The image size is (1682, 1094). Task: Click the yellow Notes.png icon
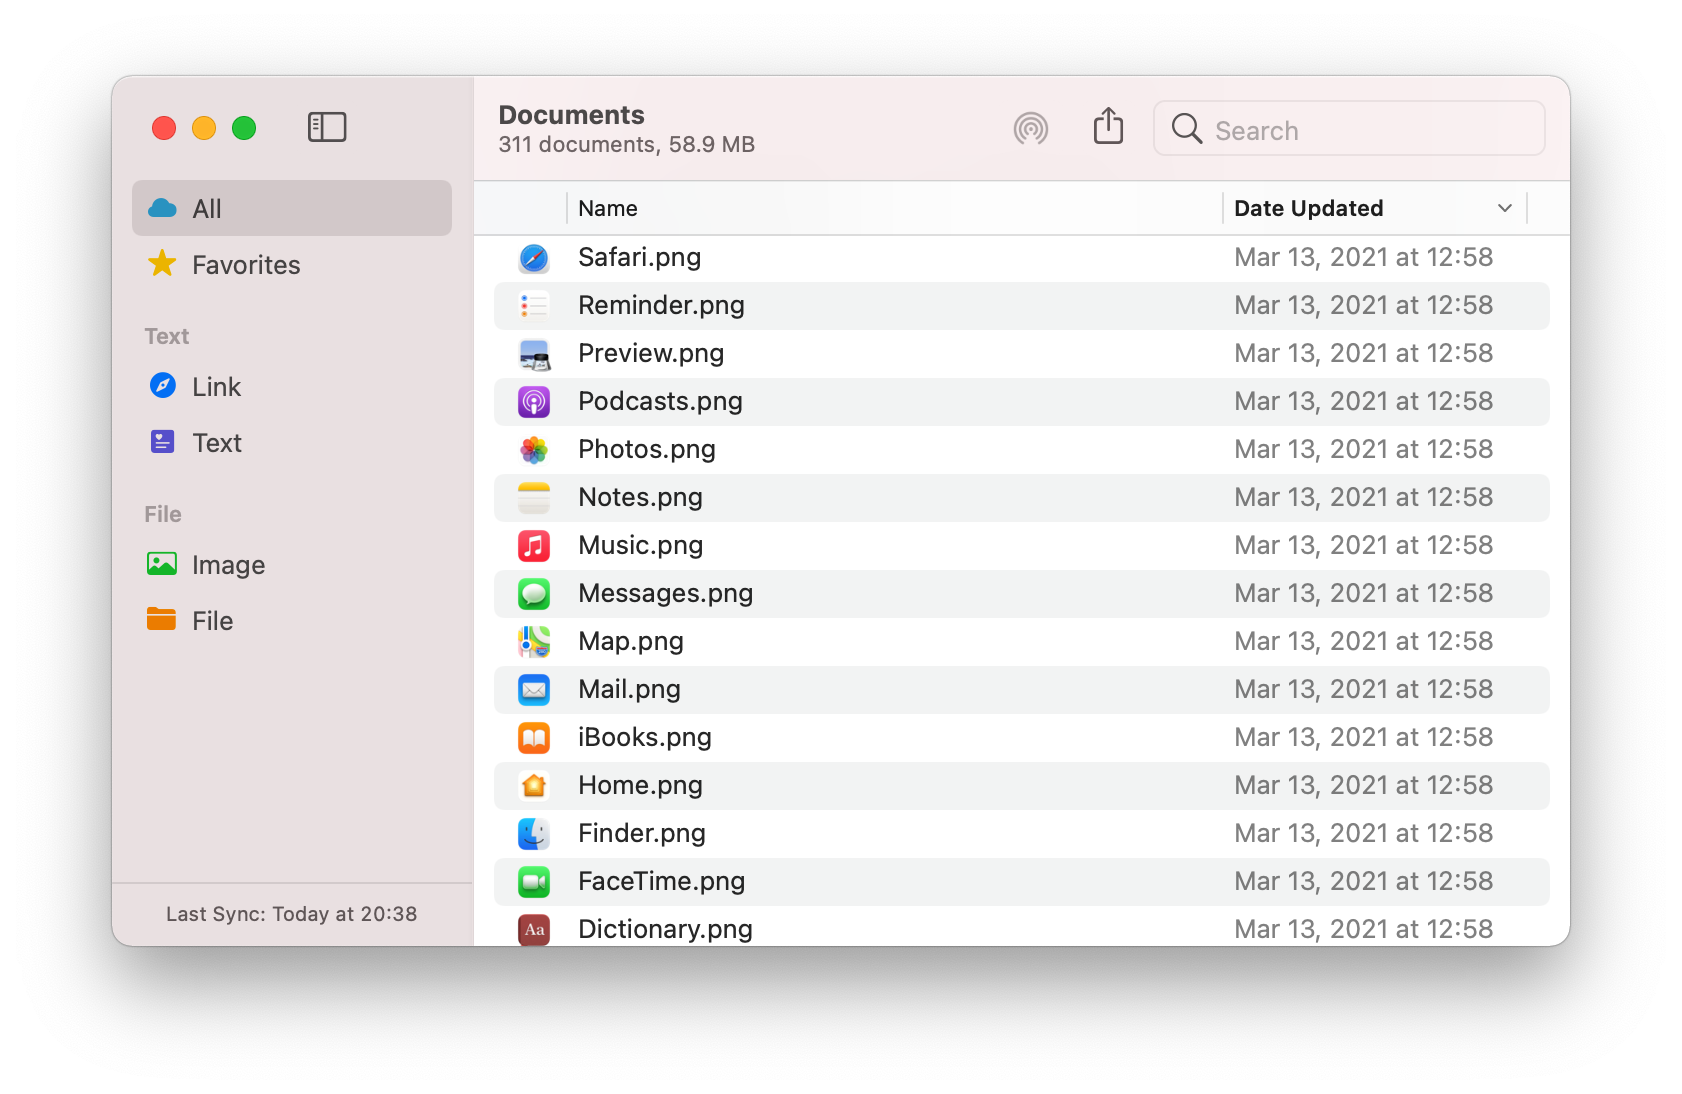point(534,498)
